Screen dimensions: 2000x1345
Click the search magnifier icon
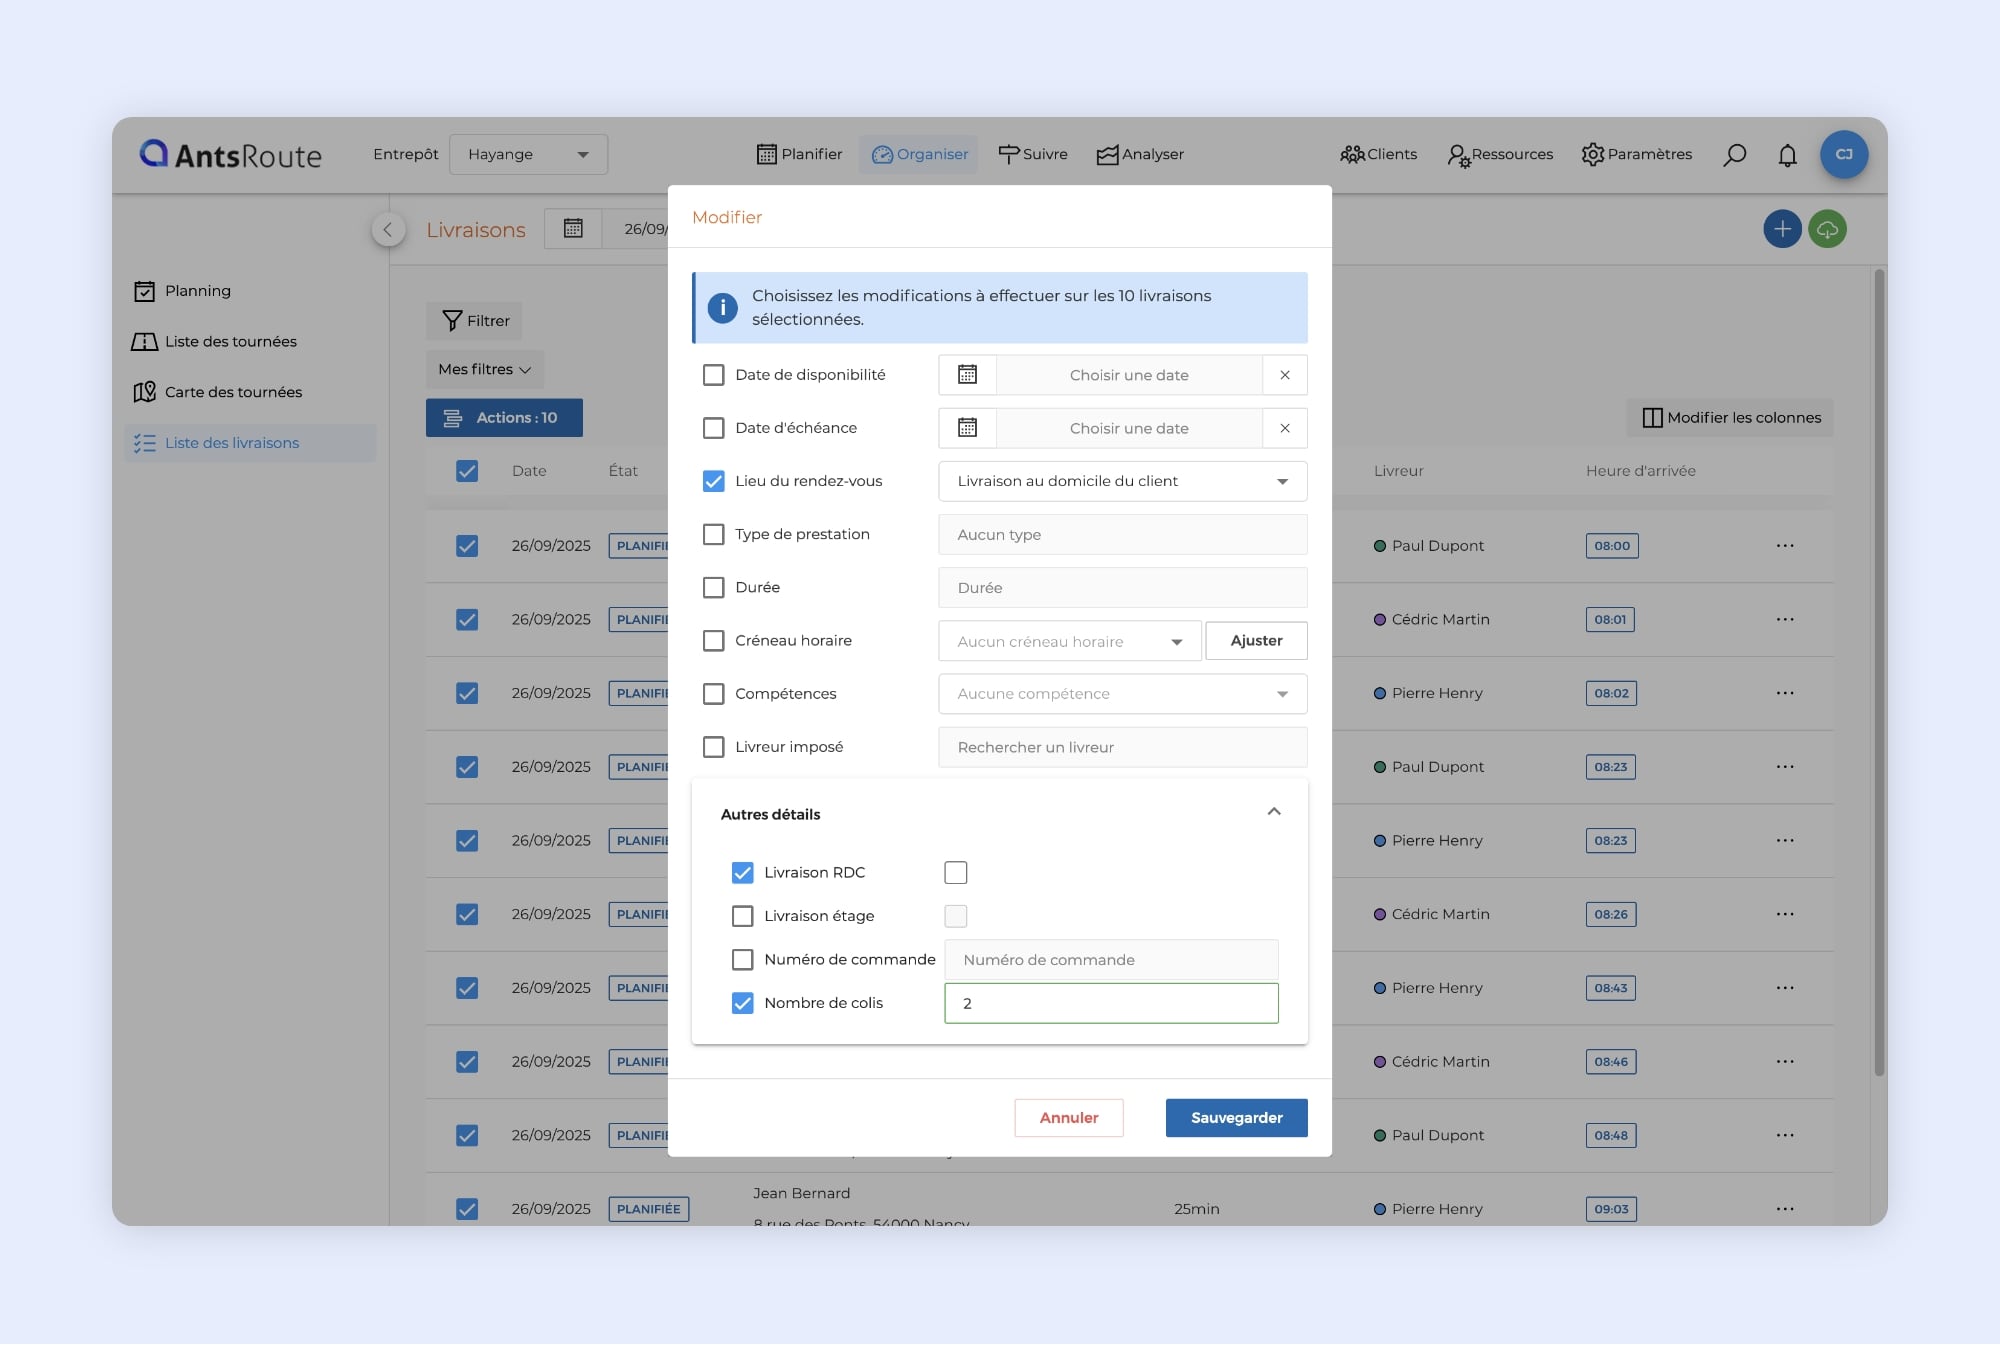point(1734,155)
